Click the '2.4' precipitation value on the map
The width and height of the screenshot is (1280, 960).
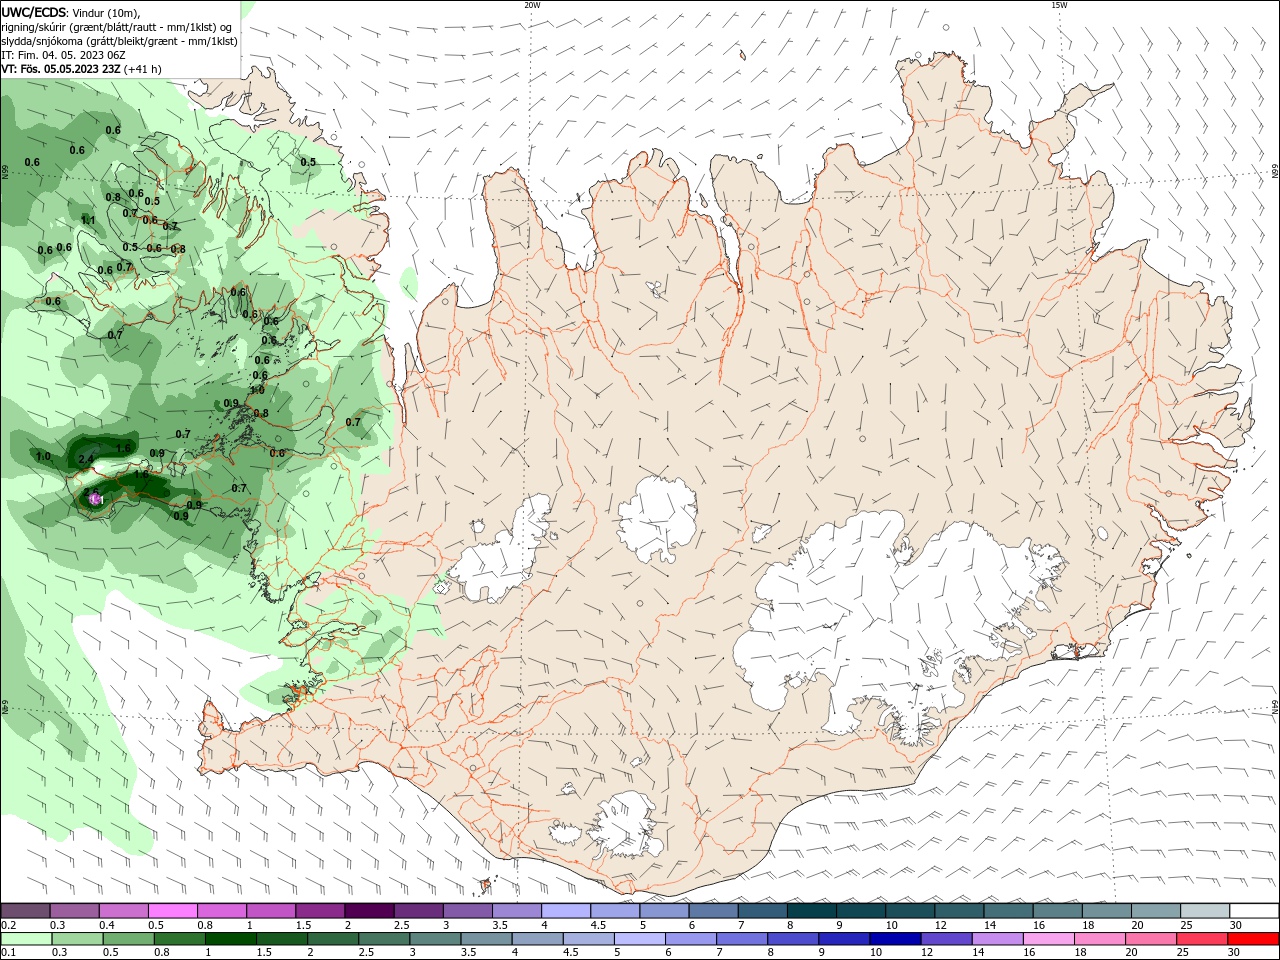click(86, 460)
